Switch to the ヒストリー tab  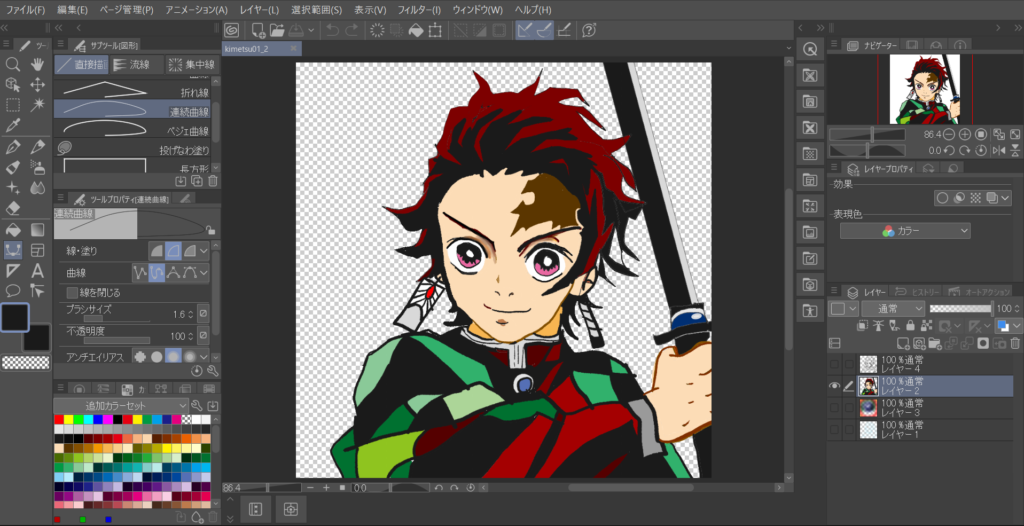click(917, 291)
